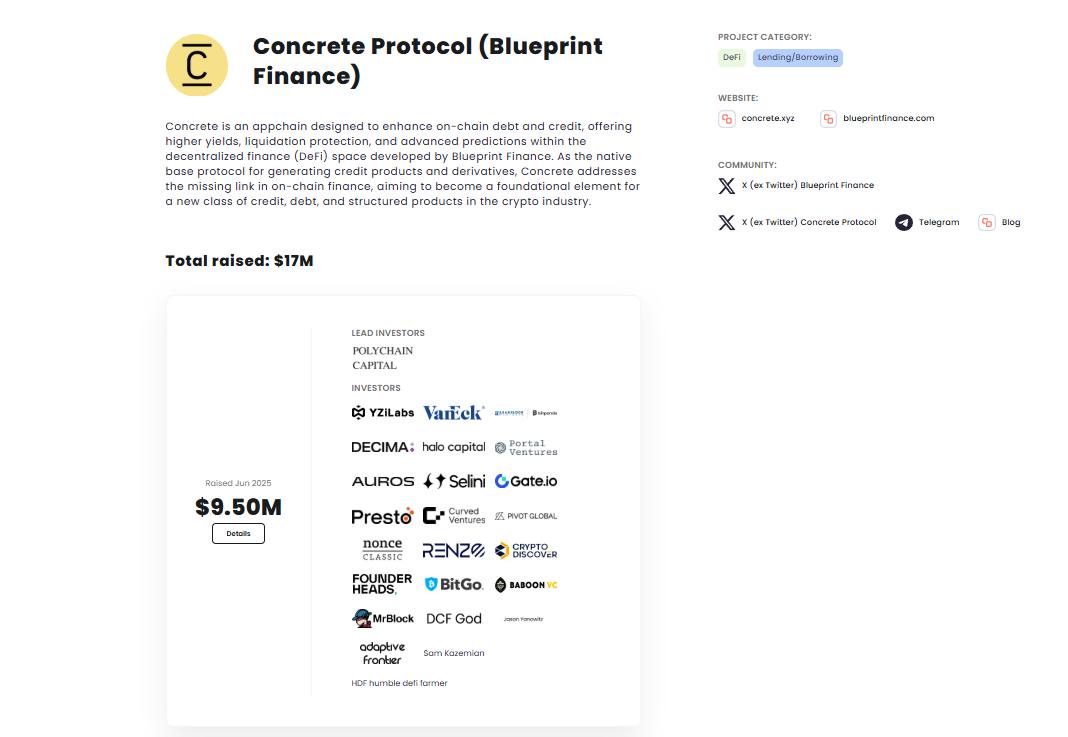Click the VanEck investor logo
The height and width of the screenshot is (737, 1068).
[453, 413]
